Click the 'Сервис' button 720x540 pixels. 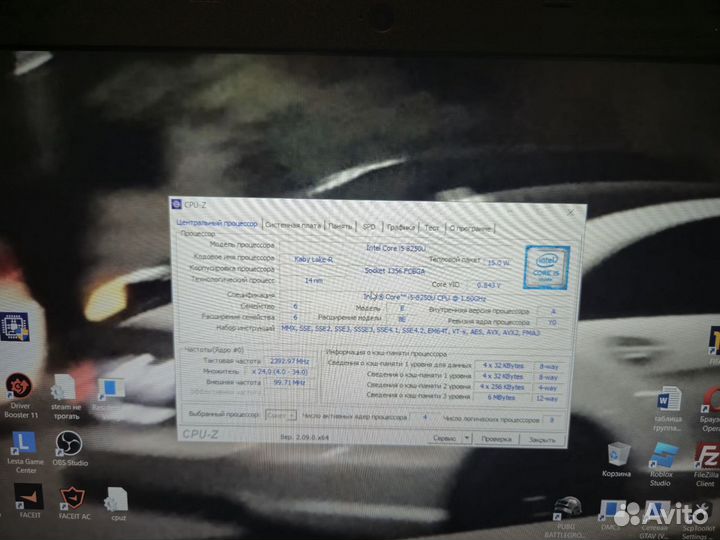pyautogui.click(x=444, y=439)
